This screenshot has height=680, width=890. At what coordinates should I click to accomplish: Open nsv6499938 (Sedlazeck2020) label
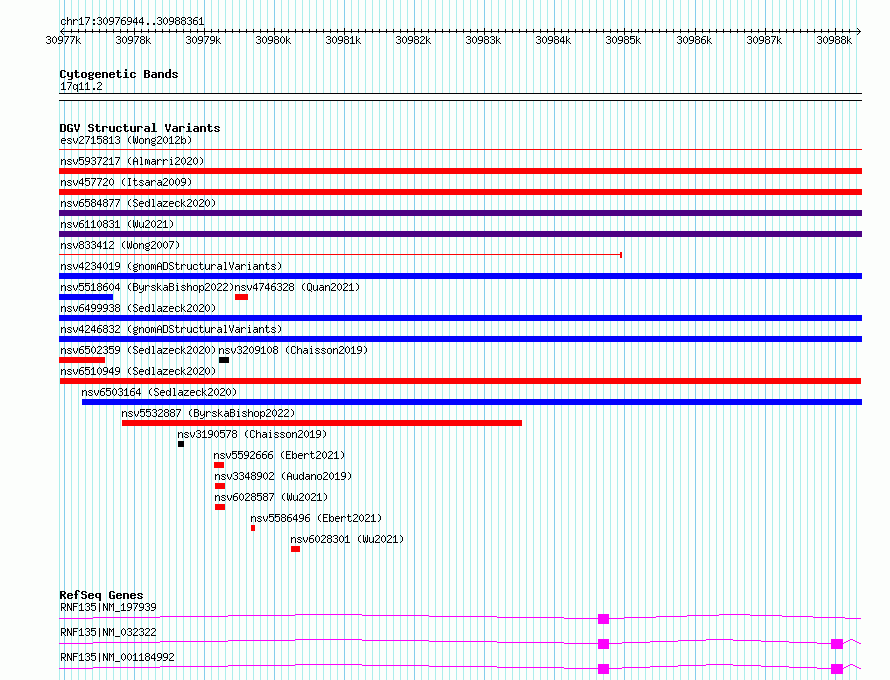138,308
